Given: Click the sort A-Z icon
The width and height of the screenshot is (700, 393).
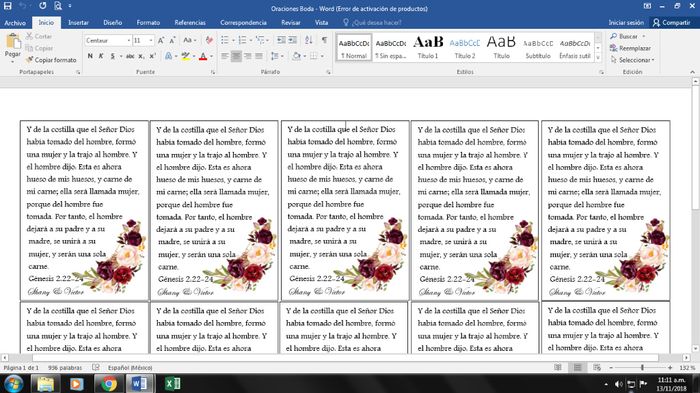Looking at the screenshot, I should click(x=308, y=40).
